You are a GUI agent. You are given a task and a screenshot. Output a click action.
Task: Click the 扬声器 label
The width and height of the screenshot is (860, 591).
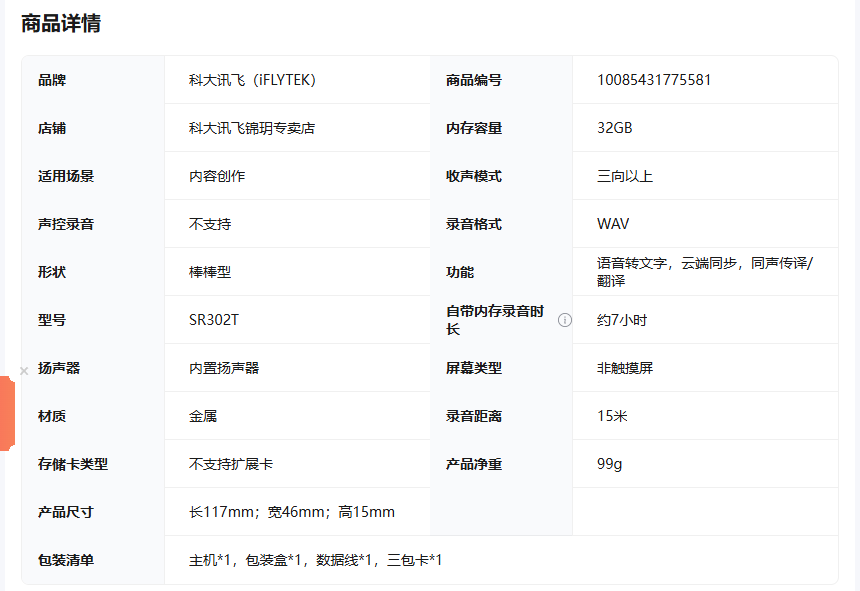coord(59,368)
